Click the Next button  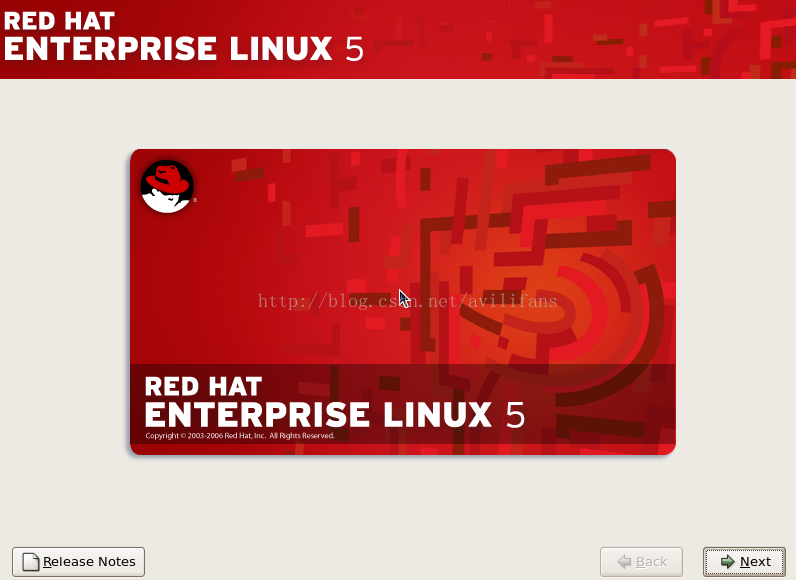tap(744, 562)
